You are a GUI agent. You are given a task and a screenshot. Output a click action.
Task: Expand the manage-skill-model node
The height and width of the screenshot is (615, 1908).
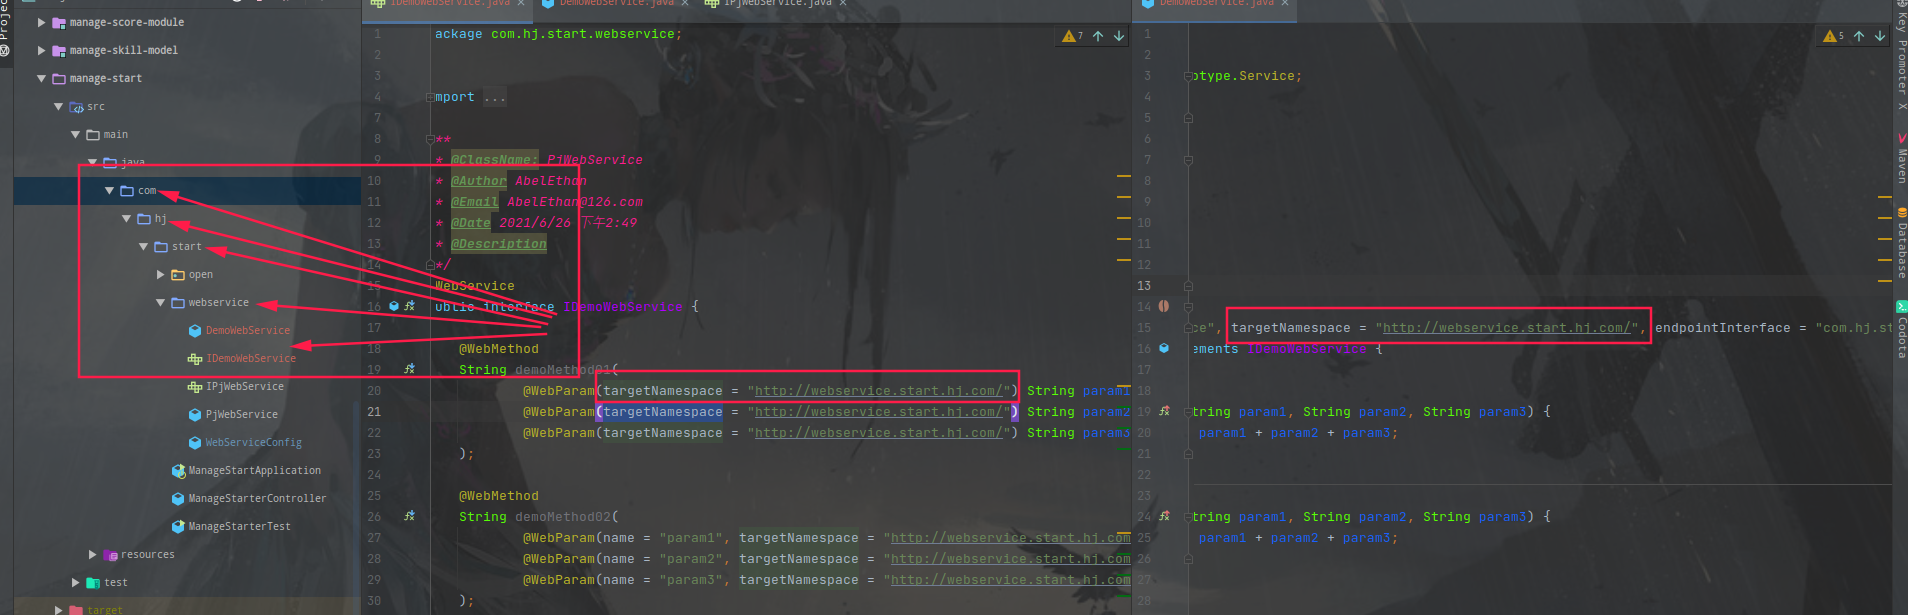(x=41, y=50)
